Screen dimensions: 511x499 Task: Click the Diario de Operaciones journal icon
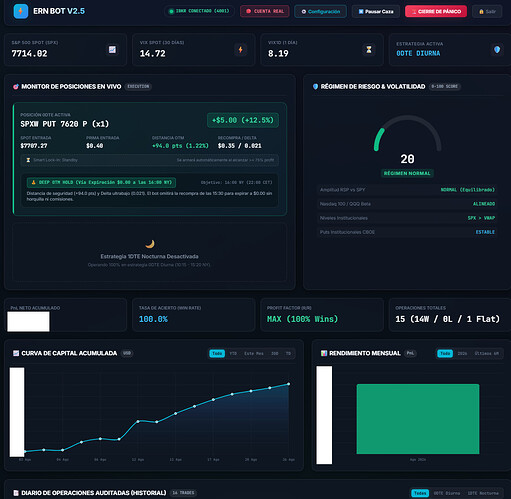click(16, 493)
